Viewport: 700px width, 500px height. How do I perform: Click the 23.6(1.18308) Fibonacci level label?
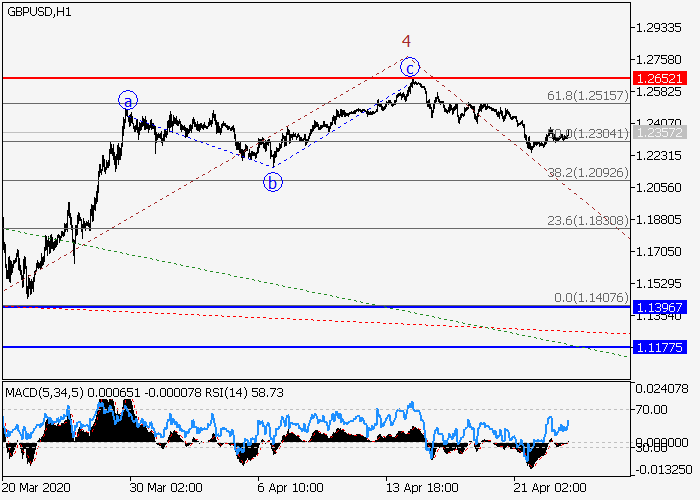coord(587,220)
